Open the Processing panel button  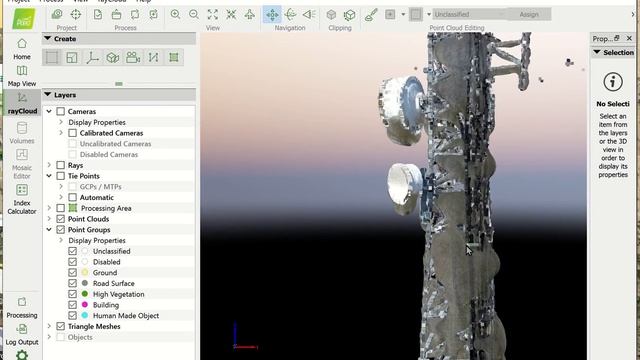[22, 308]
